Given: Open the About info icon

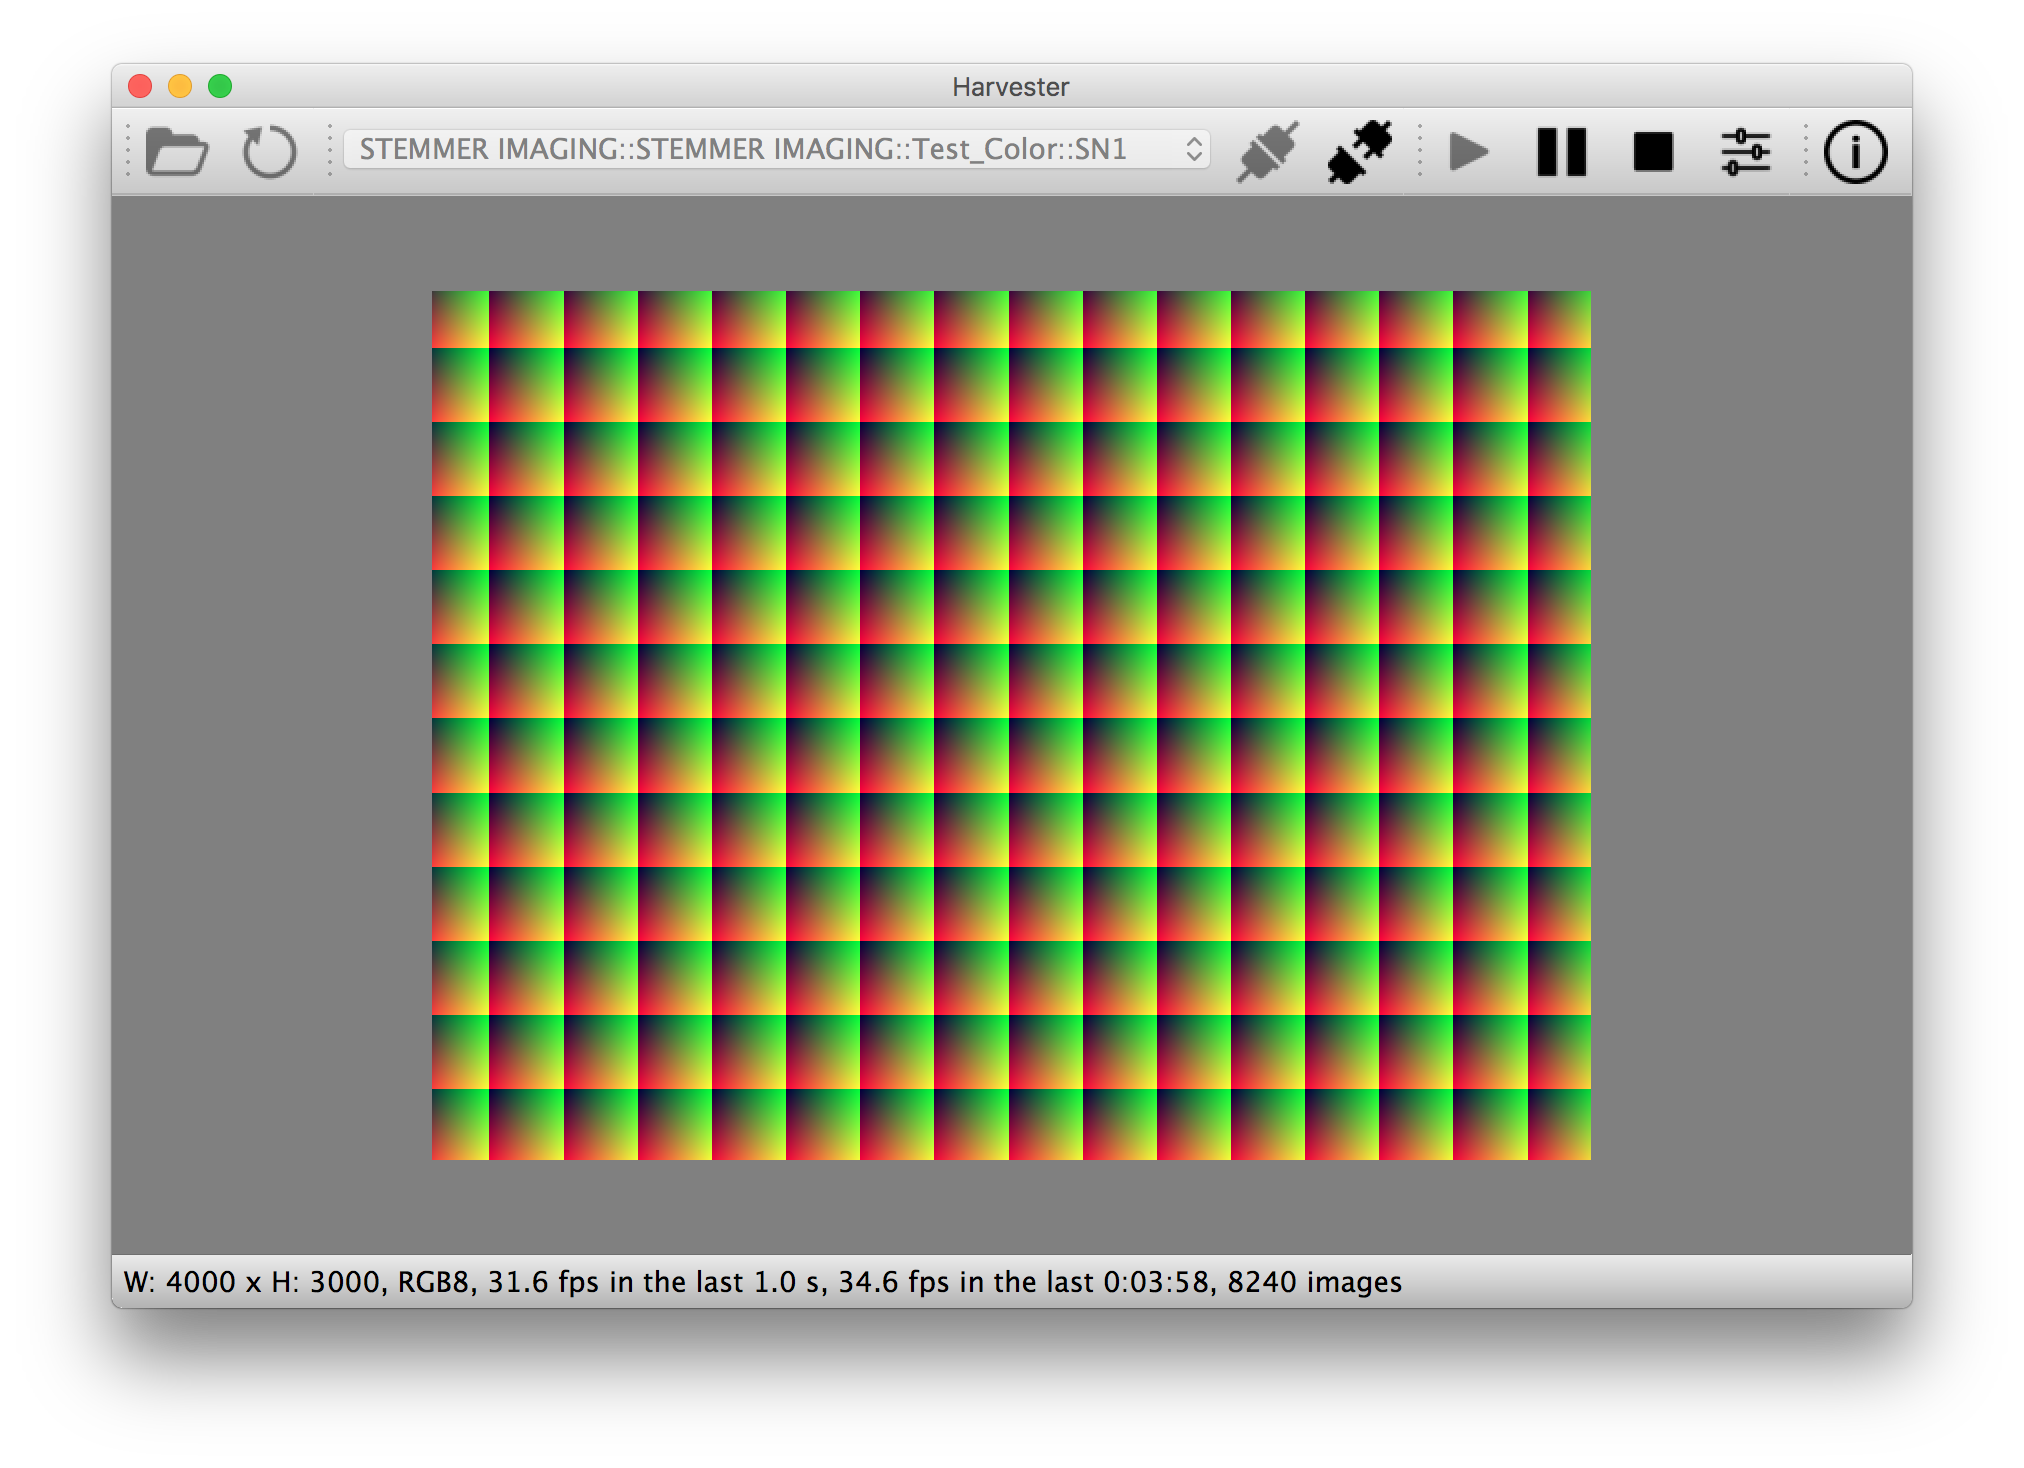Looking at the screenshot, I should tap(1856, 152).
